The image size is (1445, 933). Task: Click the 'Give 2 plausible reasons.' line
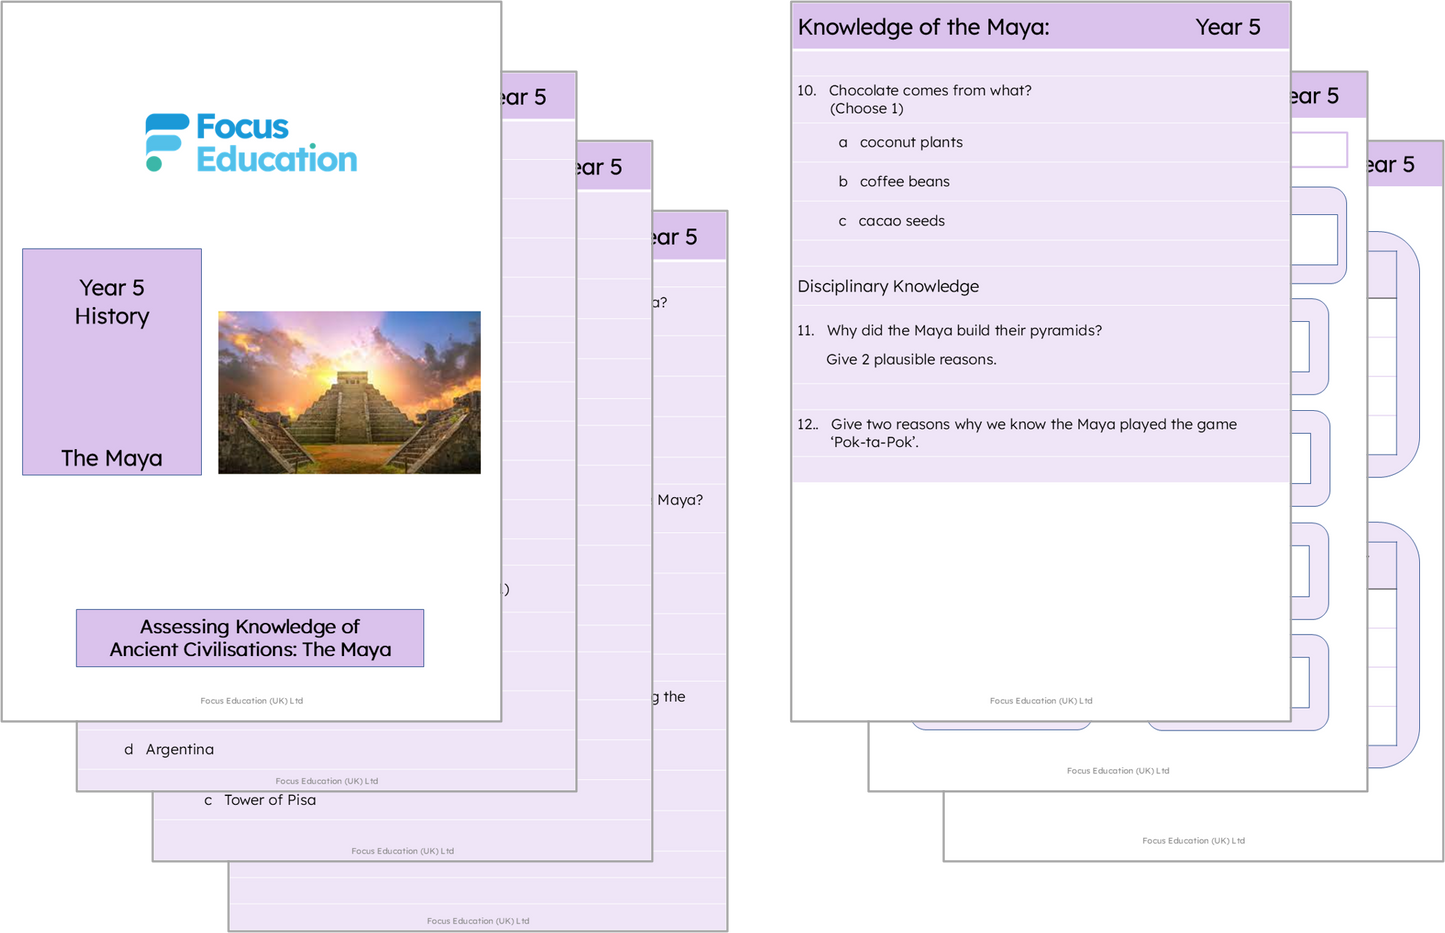911,360
